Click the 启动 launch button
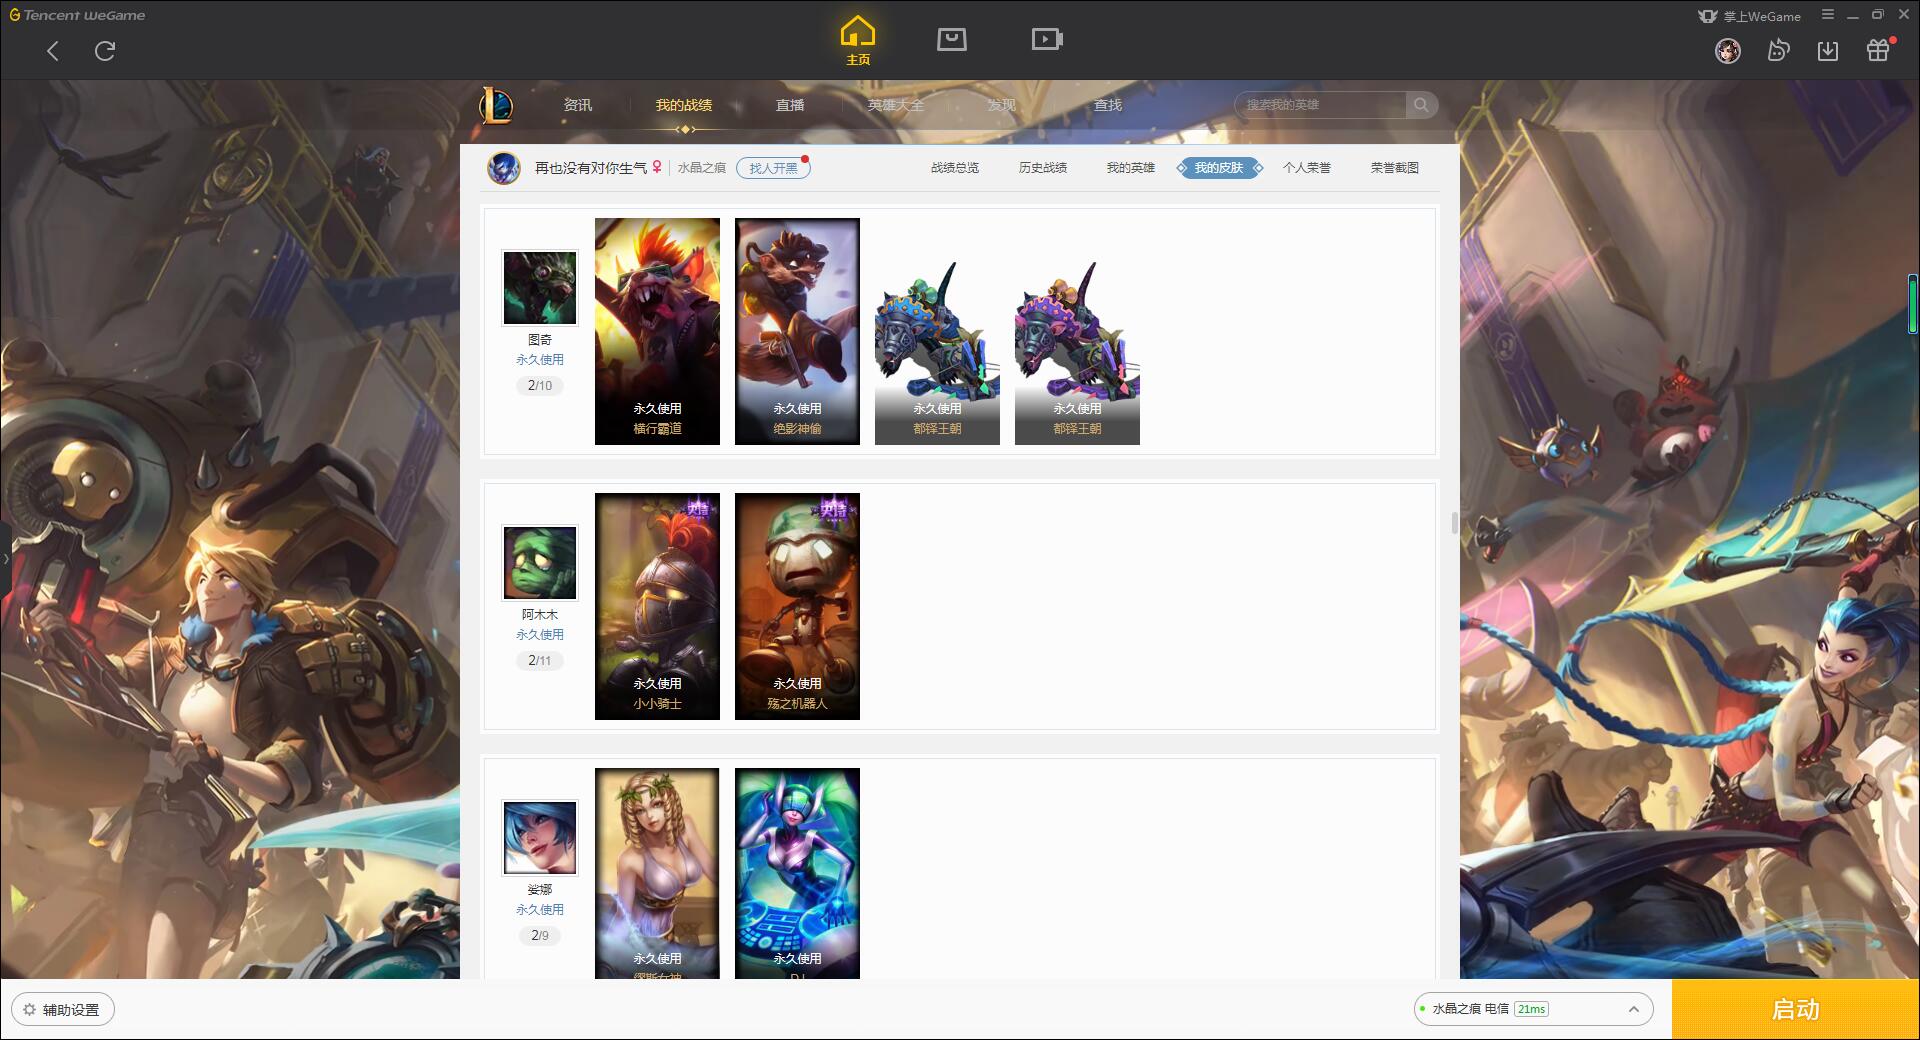 click(1796, 1010)
